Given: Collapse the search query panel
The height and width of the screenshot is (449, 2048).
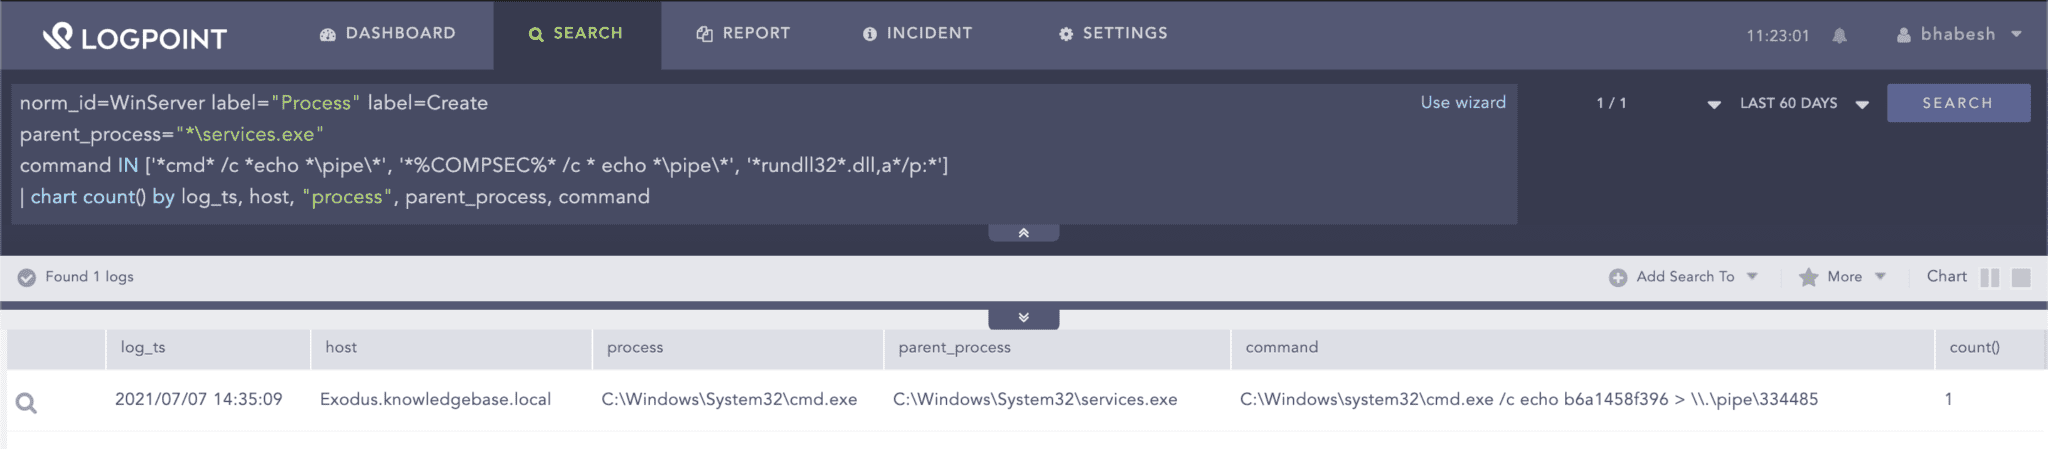Looking at the screenshot, I should click(x=1023, y=233).
